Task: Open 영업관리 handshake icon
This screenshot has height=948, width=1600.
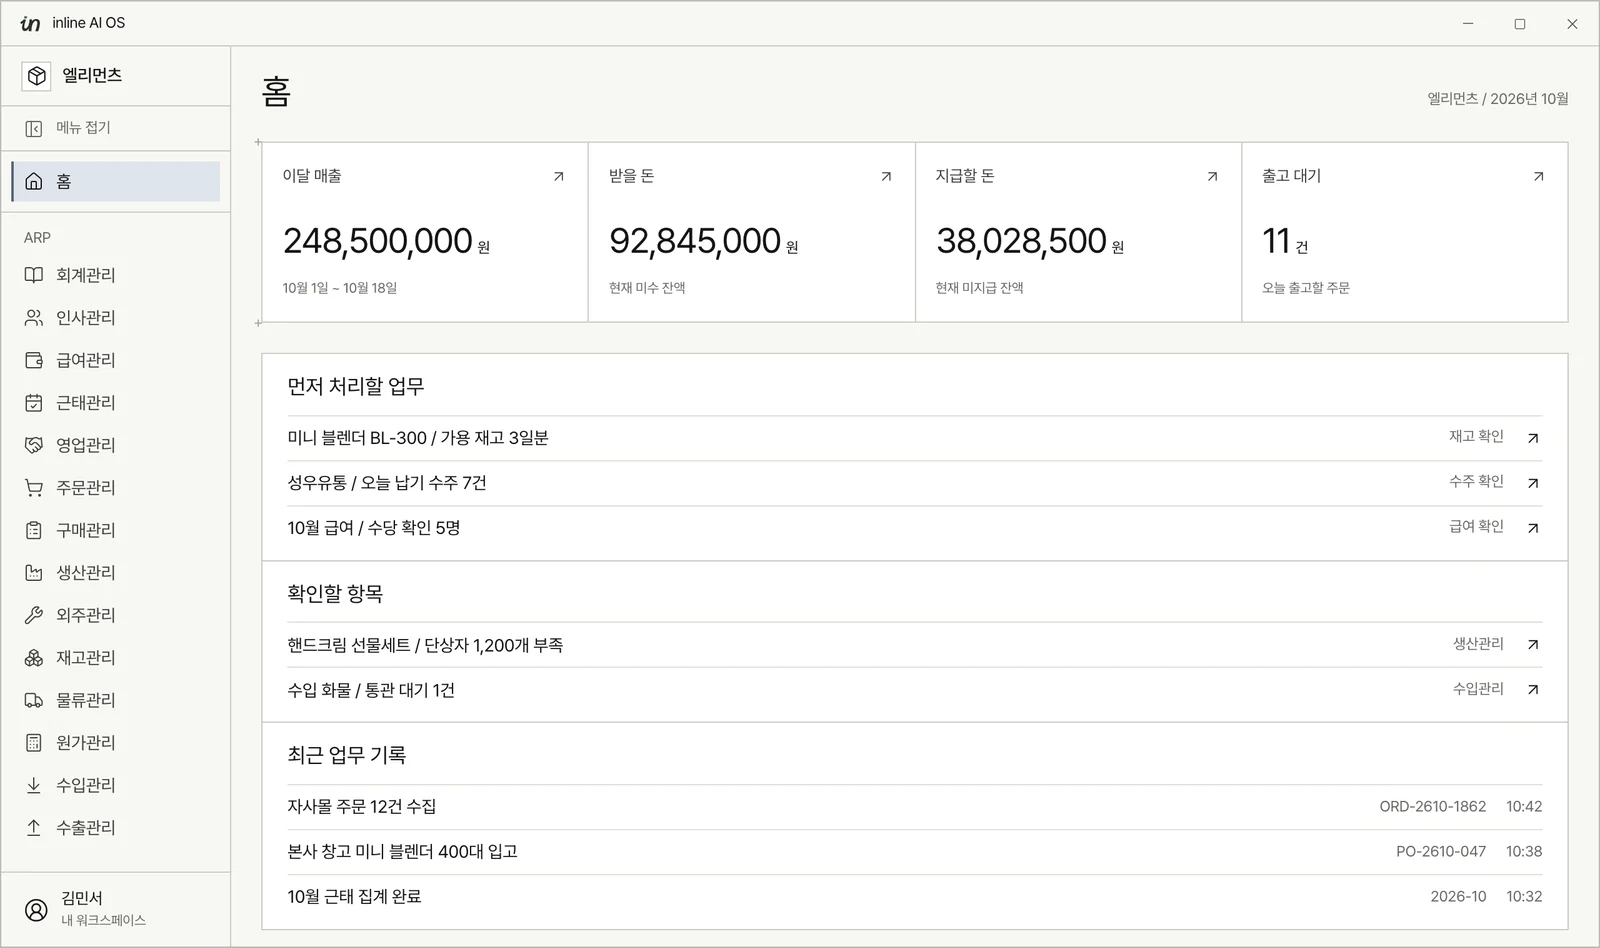Action: click(34, 445)
